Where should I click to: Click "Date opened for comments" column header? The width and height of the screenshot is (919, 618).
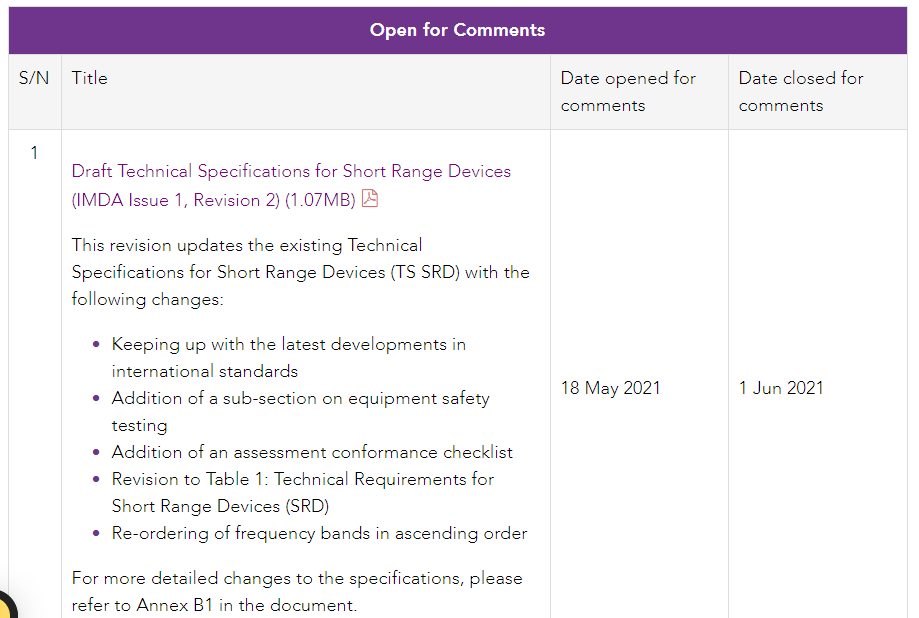pyautogui.click(x=628, y=91)
